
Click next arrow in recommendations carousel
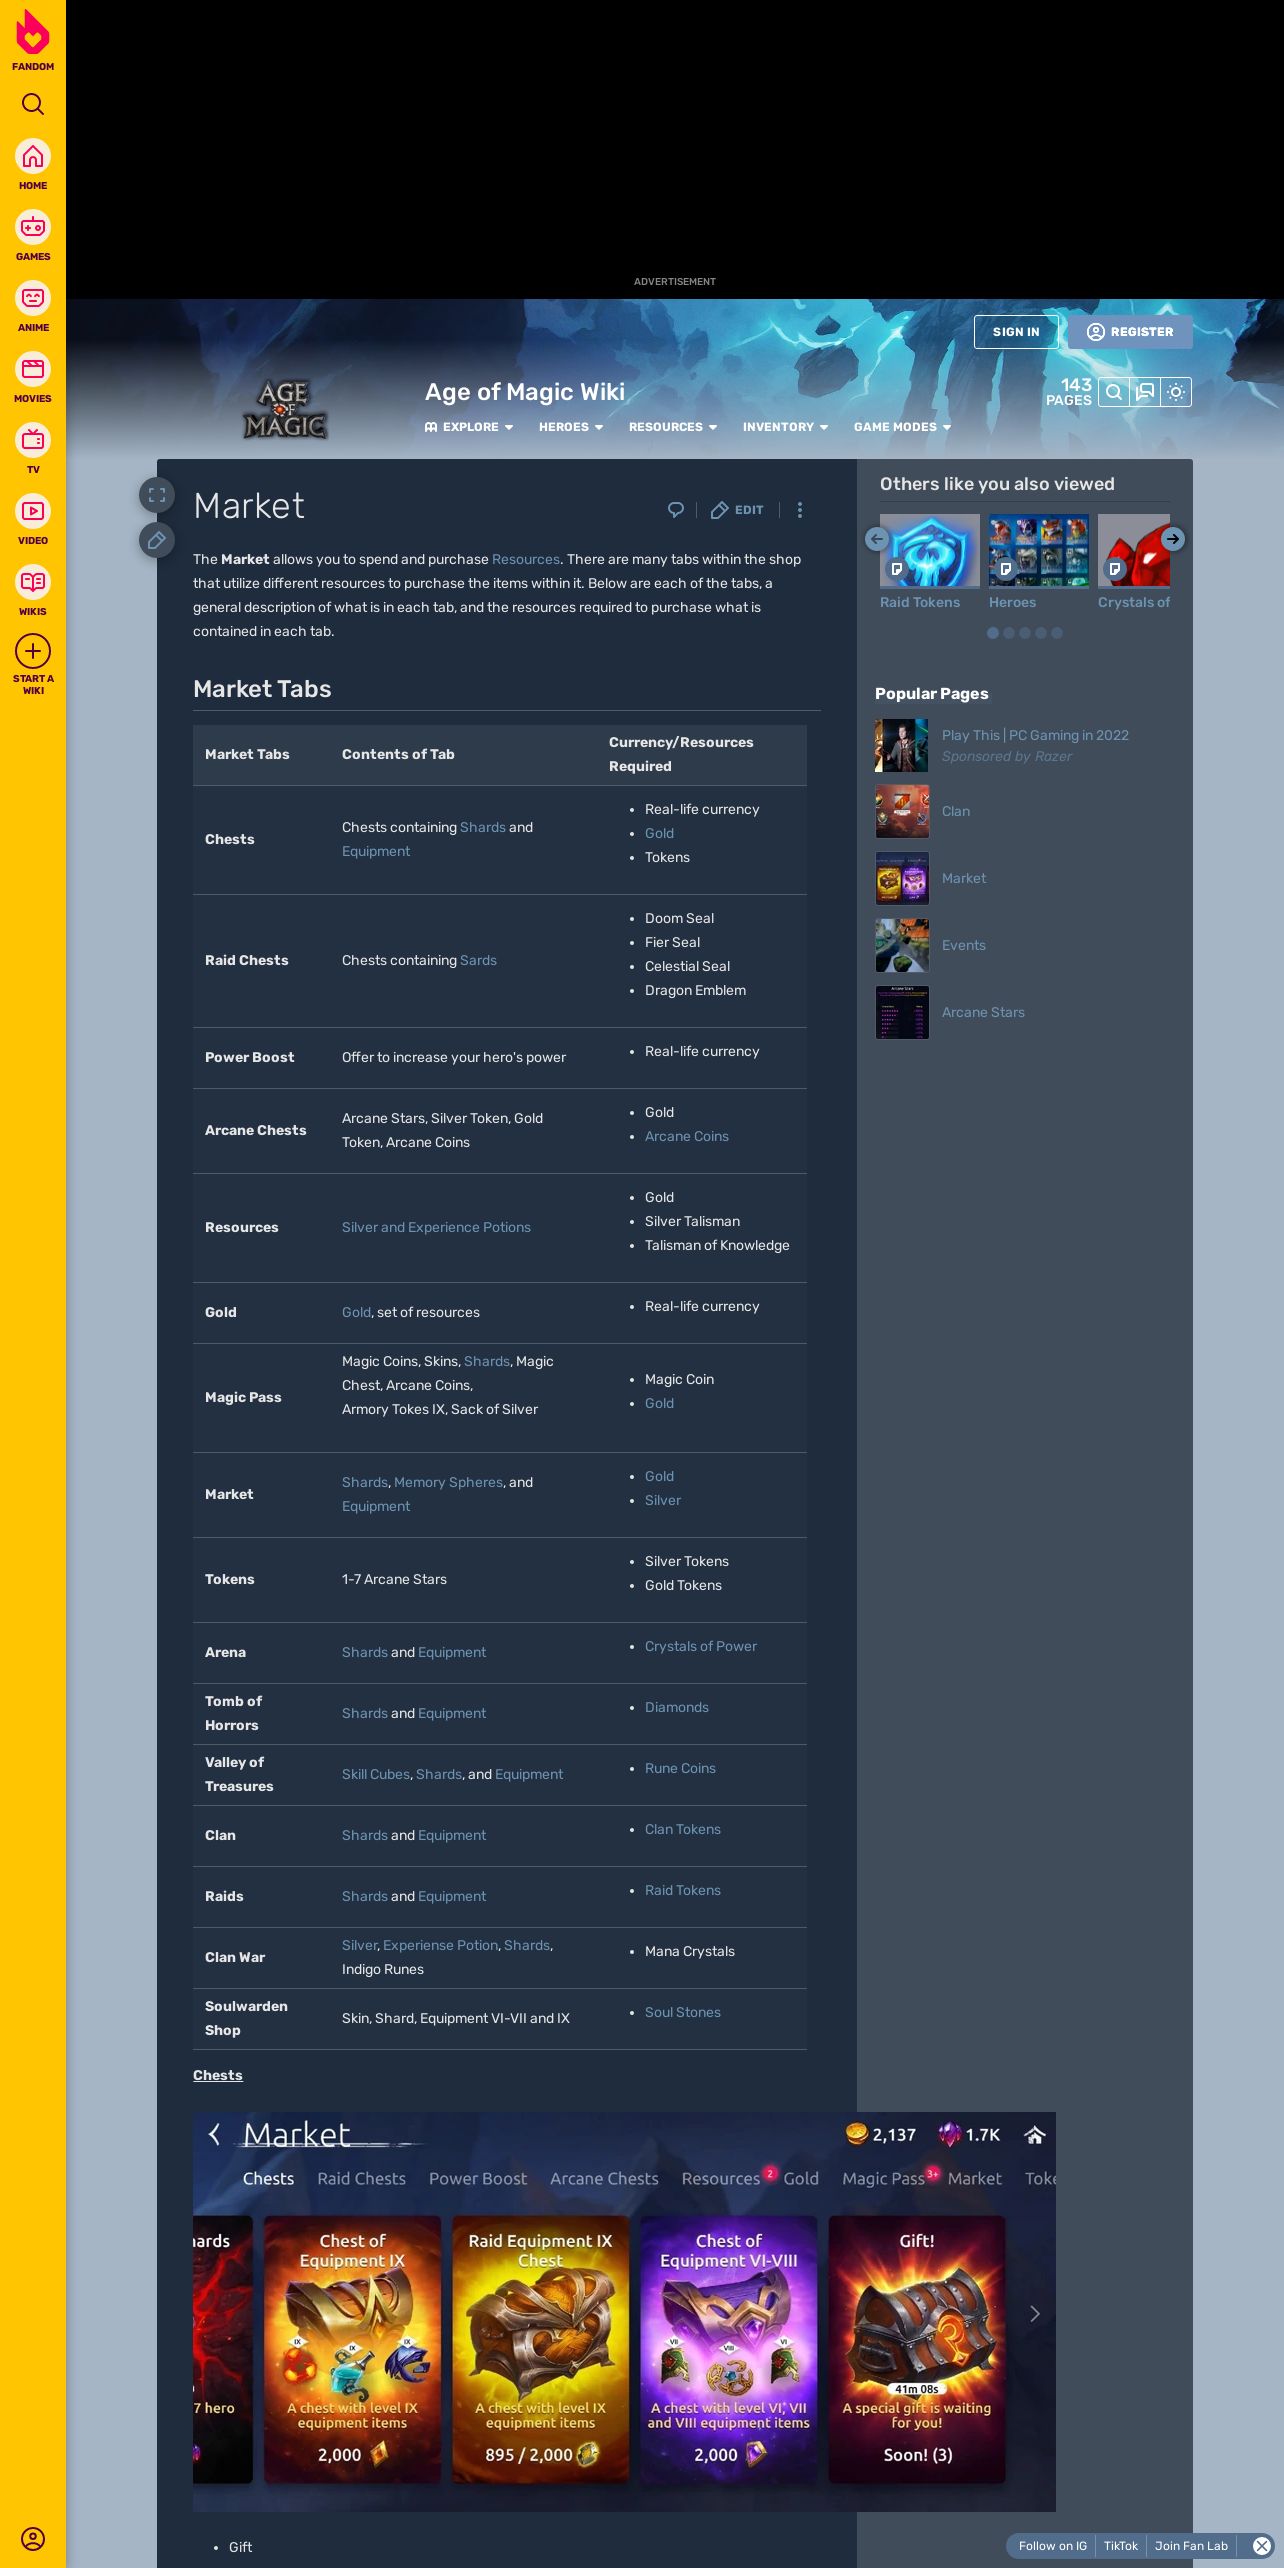tap(1173, 539)
